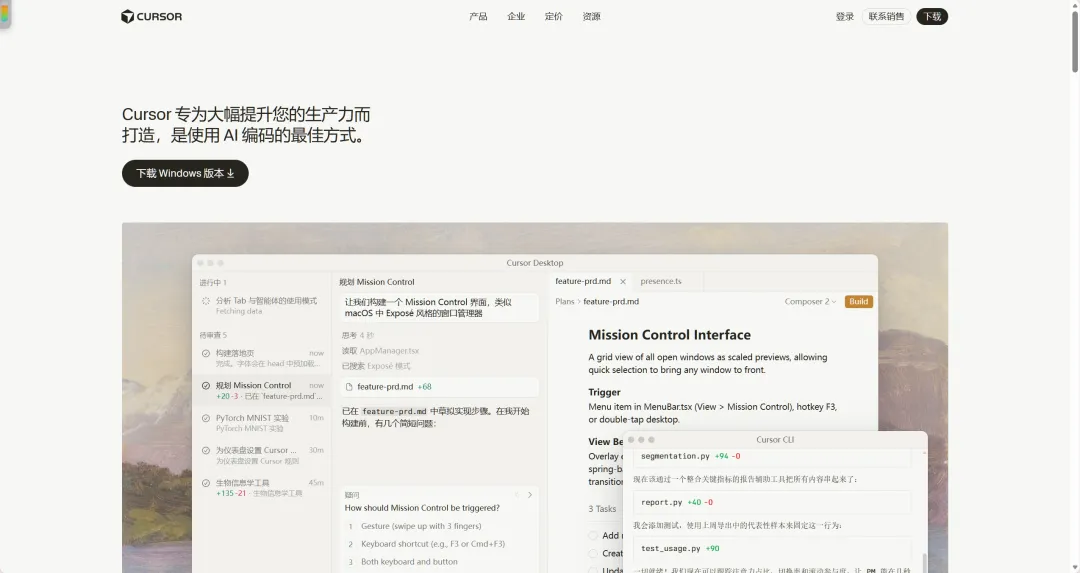This screenshot has width=1080, height=573.
Task: Click the 联系销售 button
Action: [x=886, y=17]
